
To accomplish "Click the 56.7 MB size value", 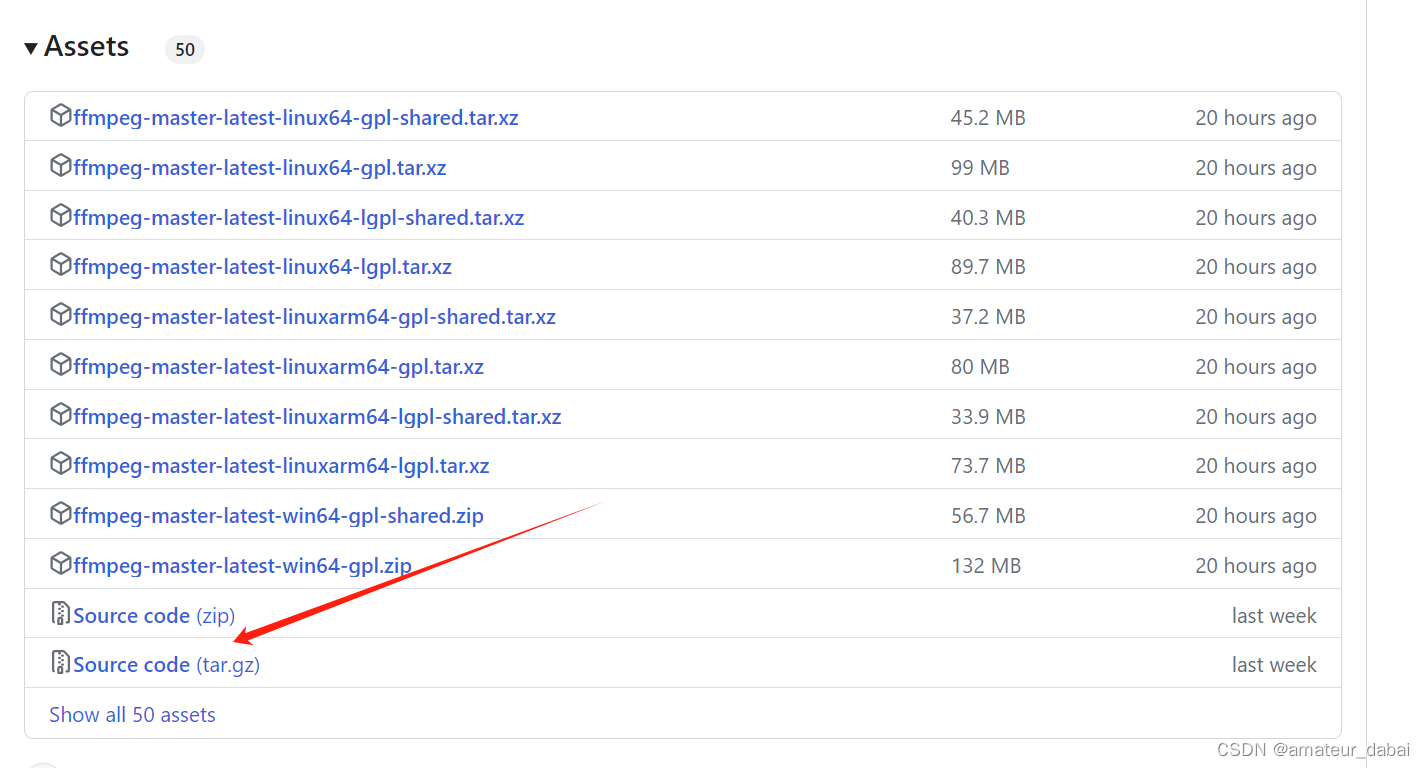I will click(988, 516).
